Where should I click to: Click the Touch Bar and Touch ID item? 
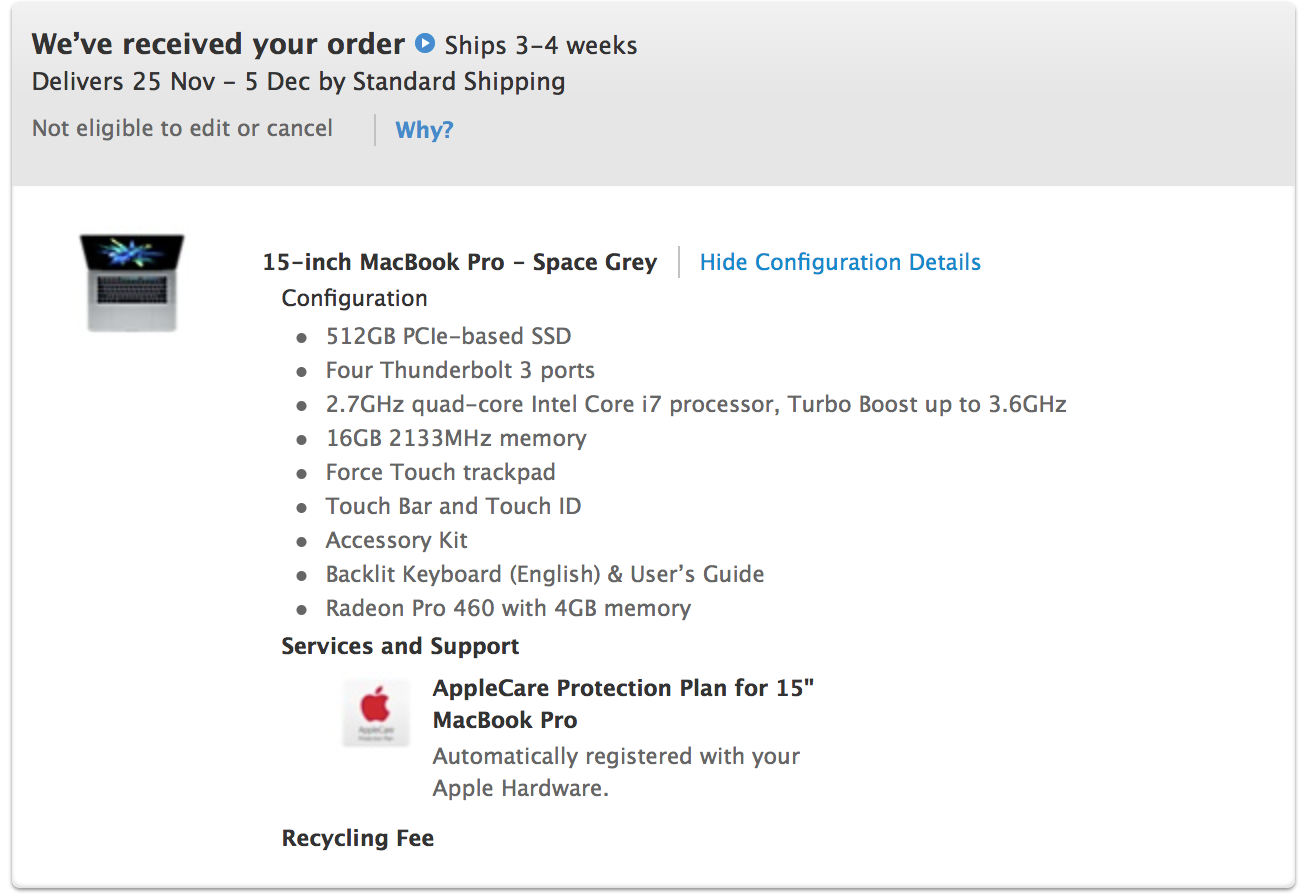pyautogui.click(x=453, y=507)
